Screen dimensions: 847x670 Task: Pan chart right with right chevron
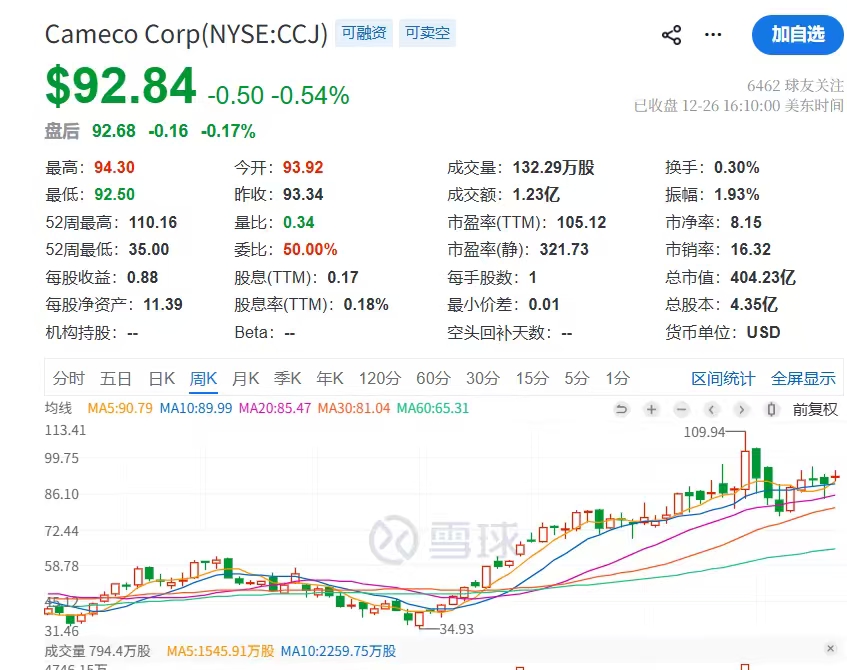pyautogui.click(x=741, y=410)
